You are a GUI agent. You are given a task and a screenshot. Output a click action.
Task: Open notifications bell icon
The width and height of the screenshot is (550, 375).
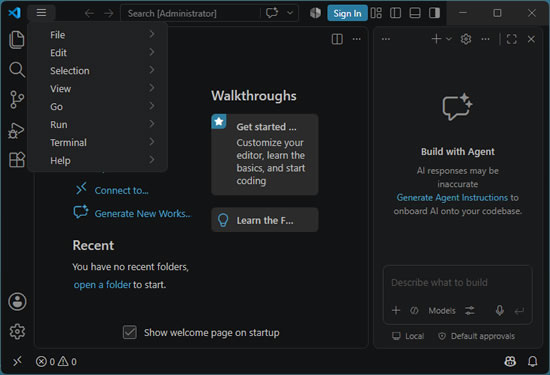(x=532, y=361)
